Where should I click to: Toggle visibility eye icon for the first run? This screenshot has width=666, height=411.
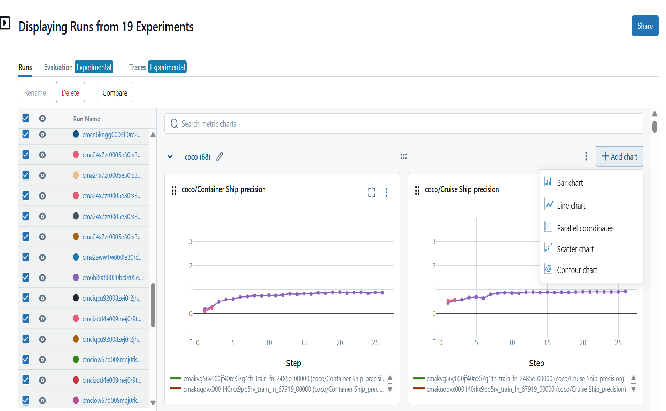click(x=43, y=133)
